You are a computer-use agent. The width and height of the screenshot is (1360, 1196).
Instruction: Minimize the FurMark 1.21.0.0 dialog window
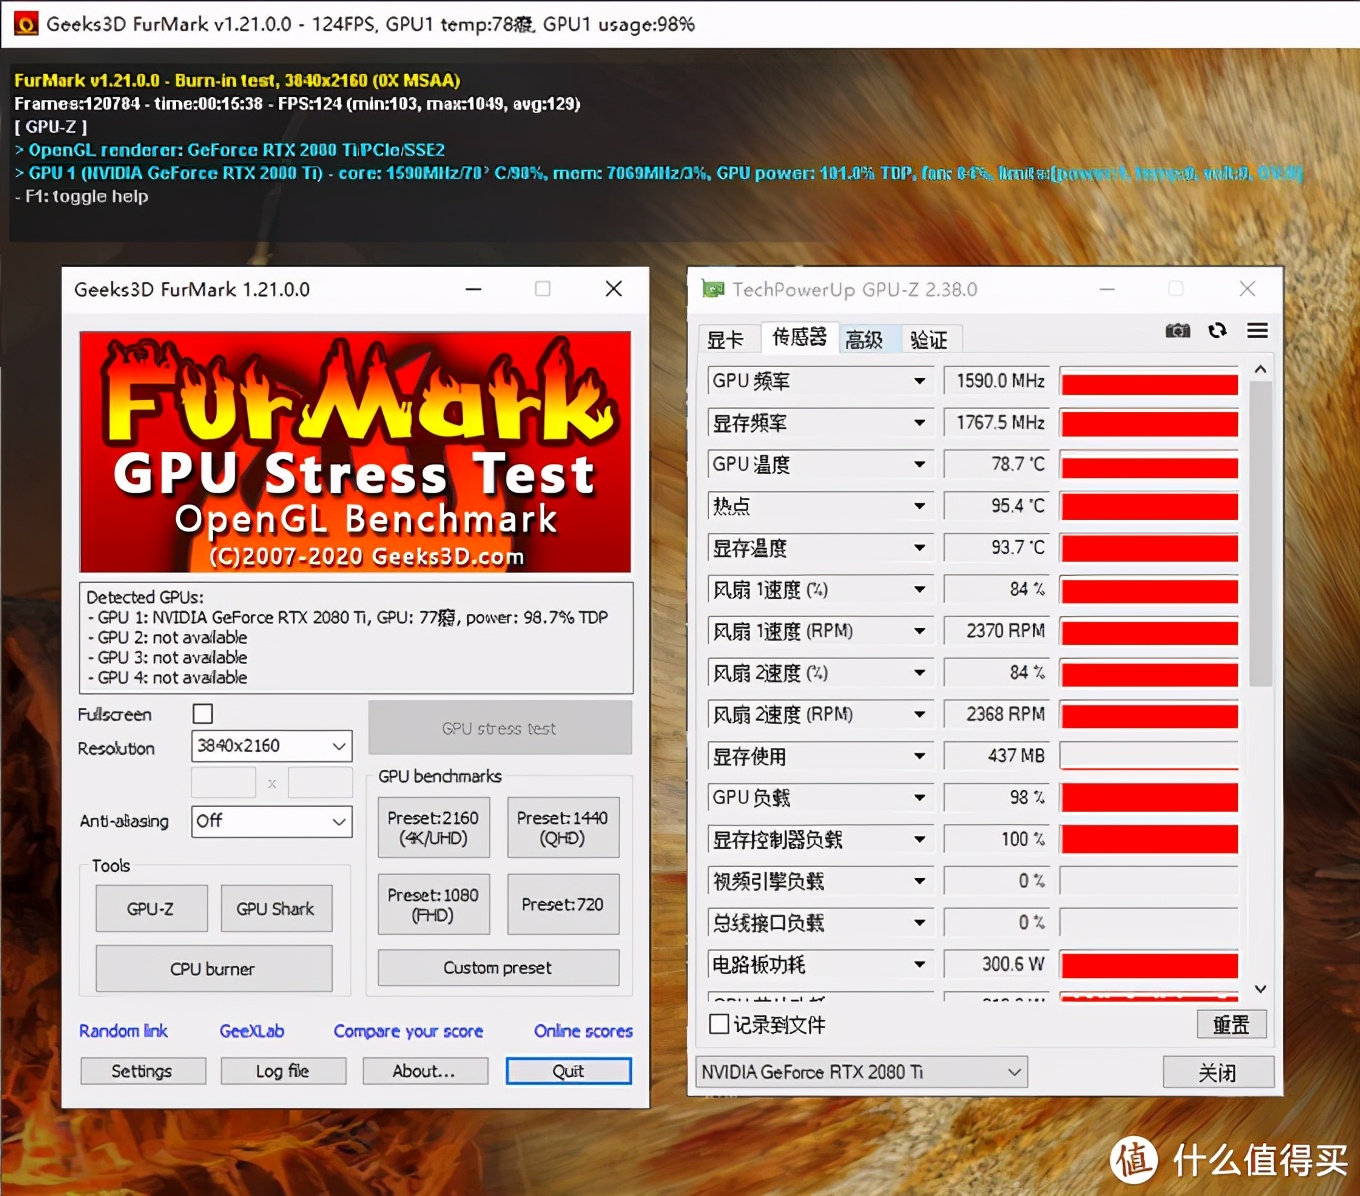(x=474, y=289)
